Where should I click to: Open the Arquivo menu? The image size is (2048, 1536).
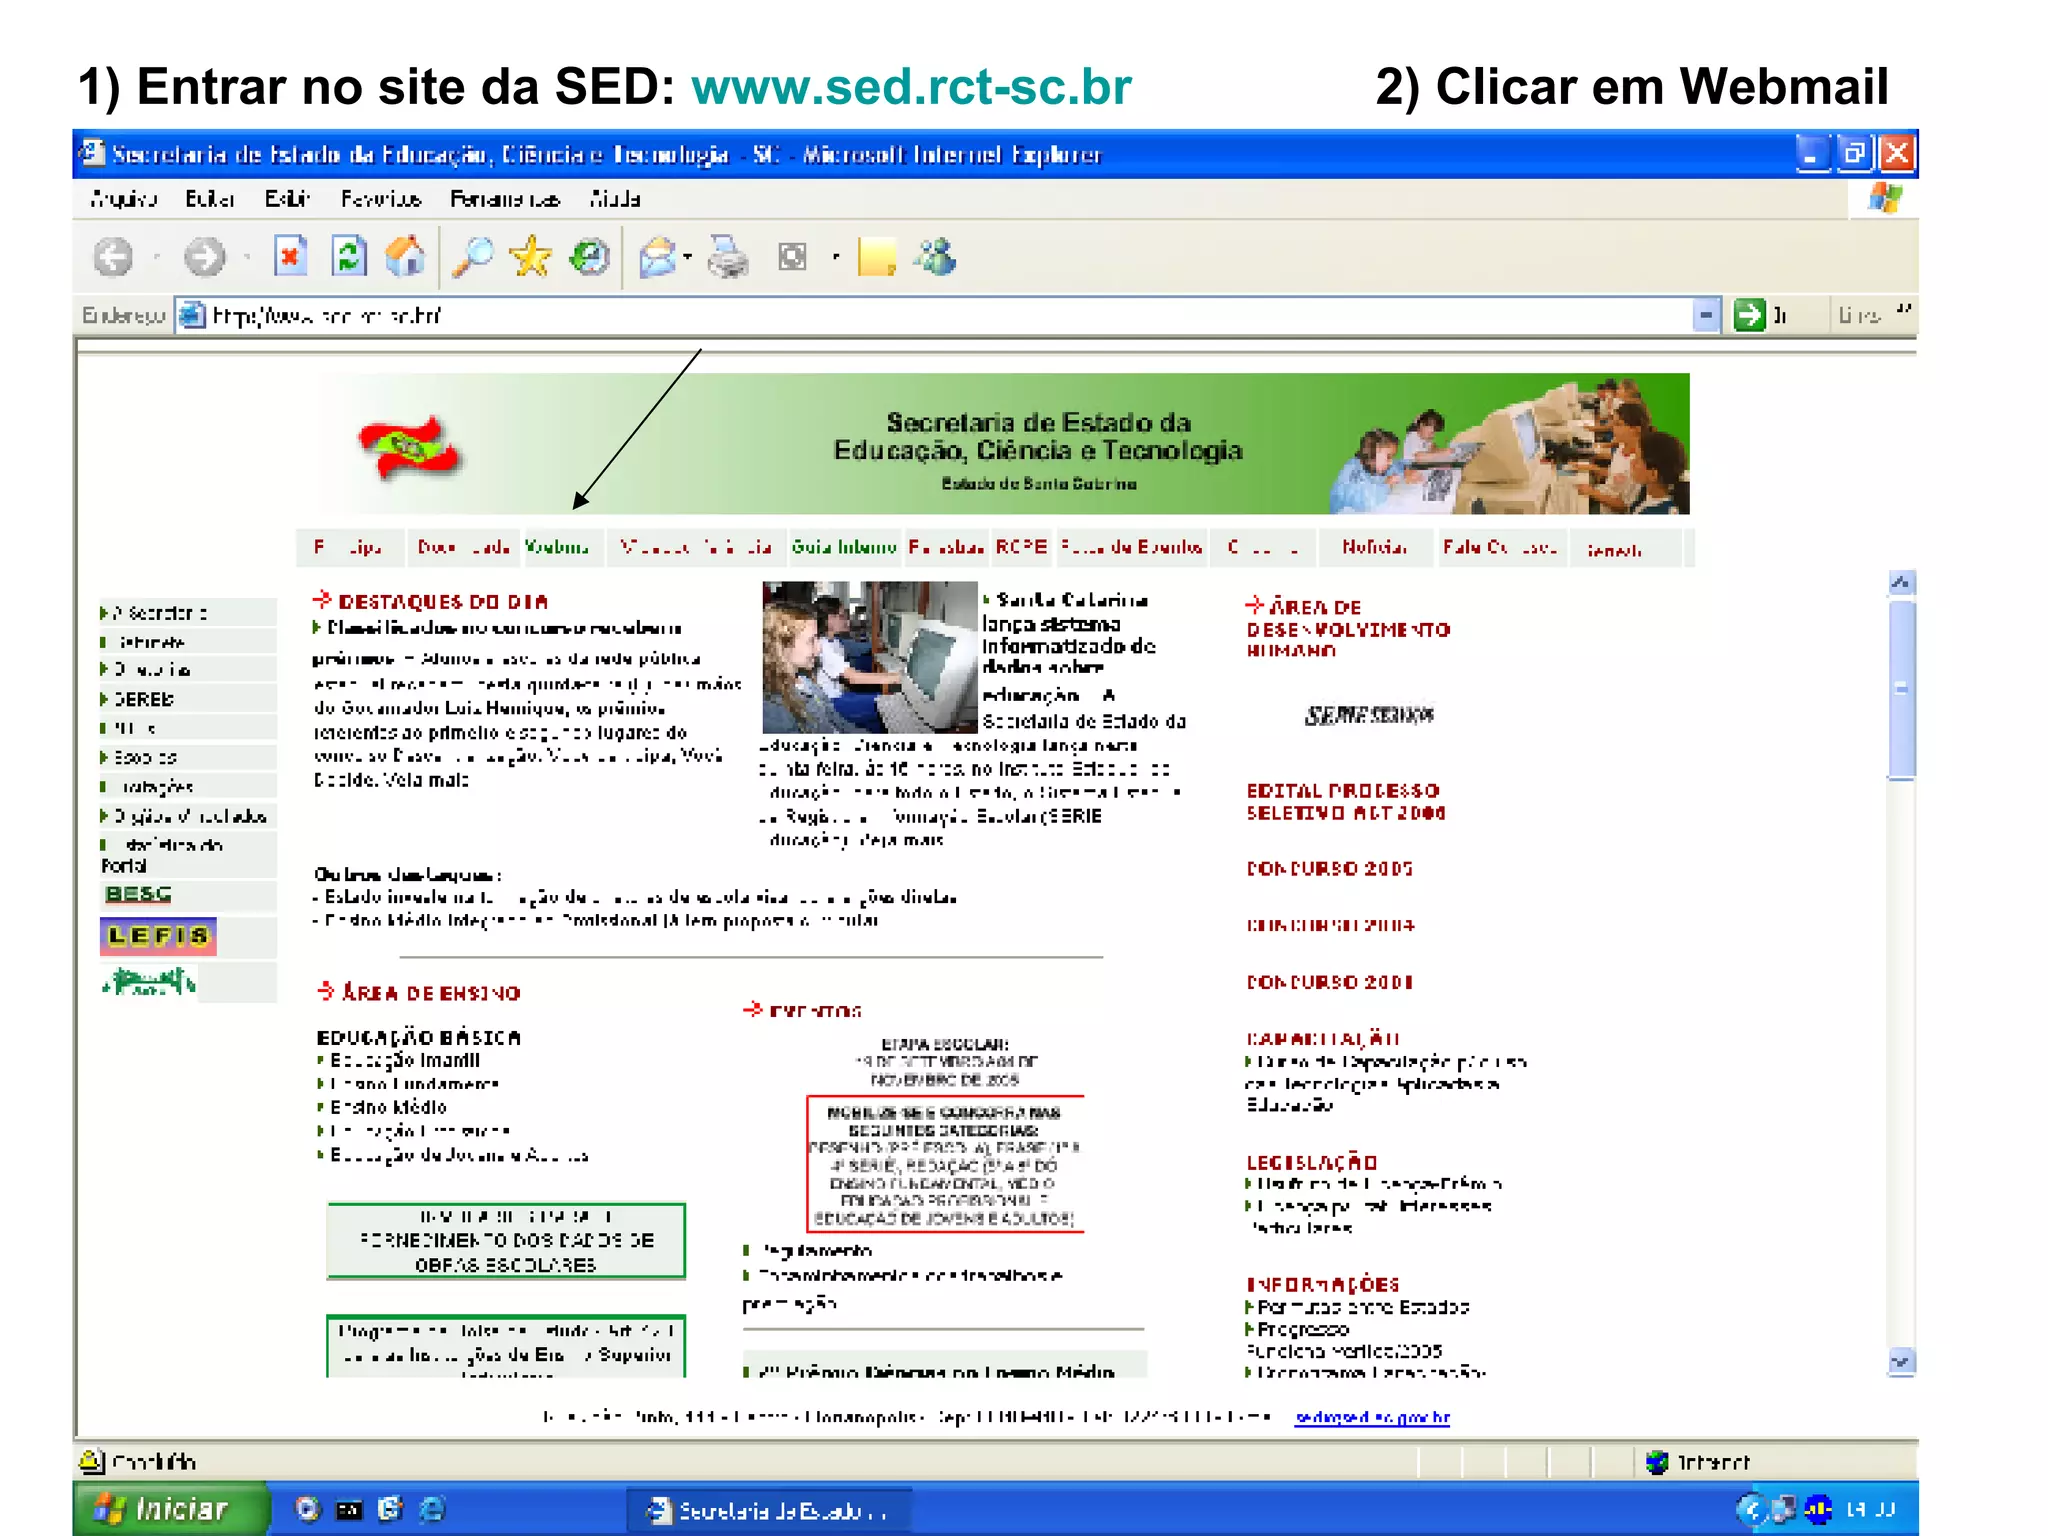[x=123, y=199]
